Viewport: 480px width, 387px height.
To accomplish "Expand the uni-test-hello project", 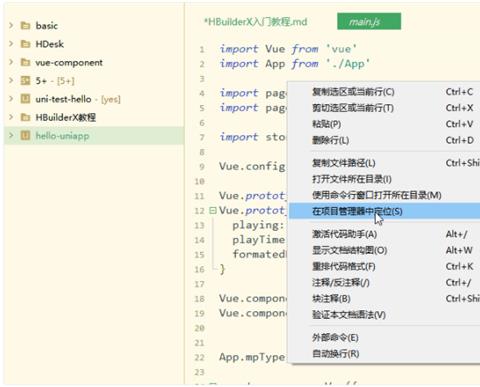I will click(11, 99).
